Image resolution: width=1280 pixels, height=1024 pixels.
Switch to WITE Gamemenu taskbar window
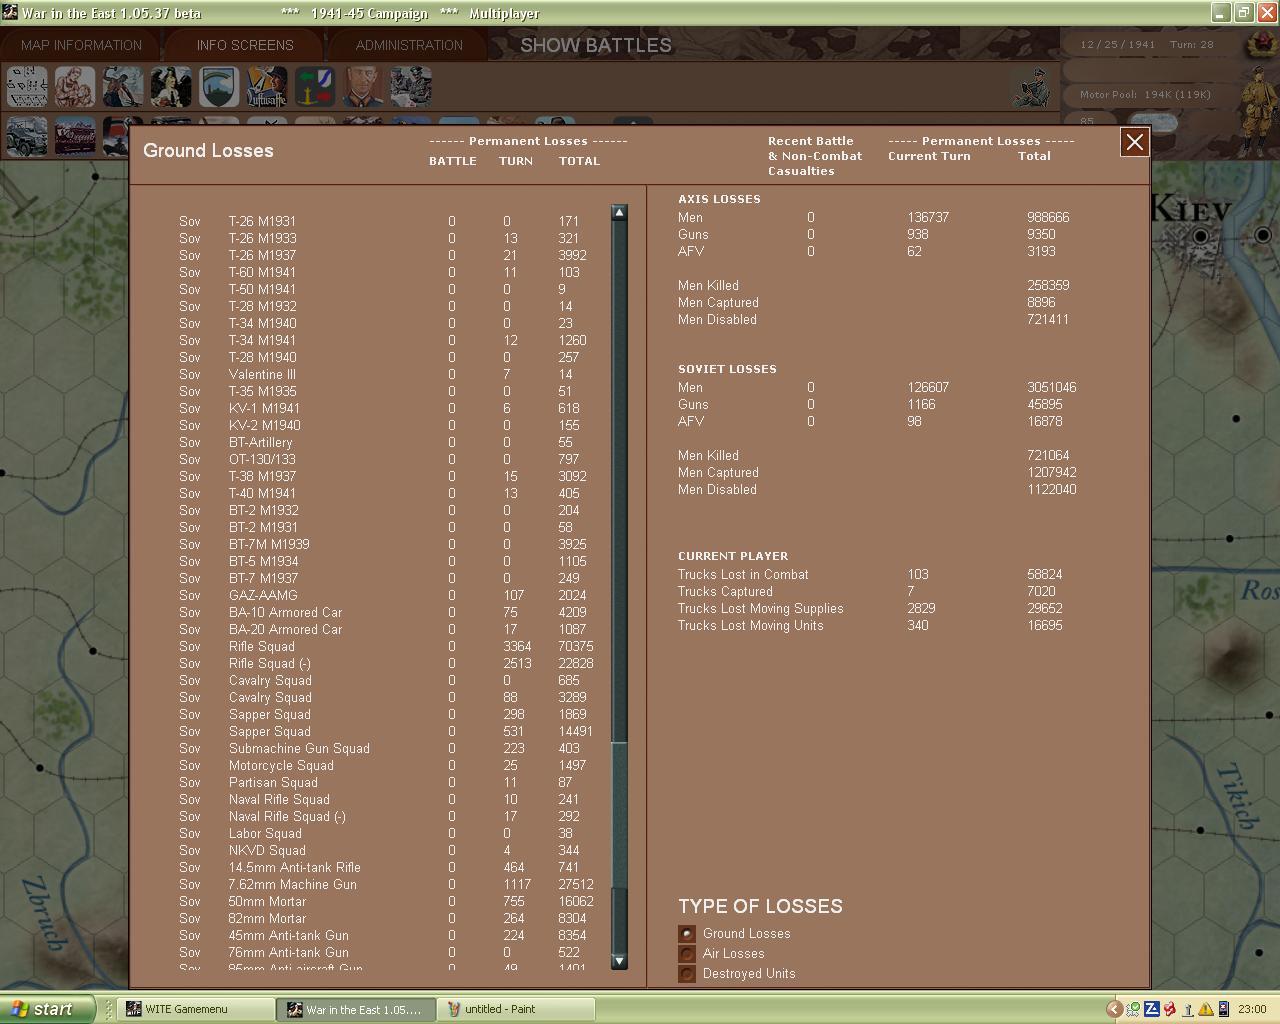196,1009
